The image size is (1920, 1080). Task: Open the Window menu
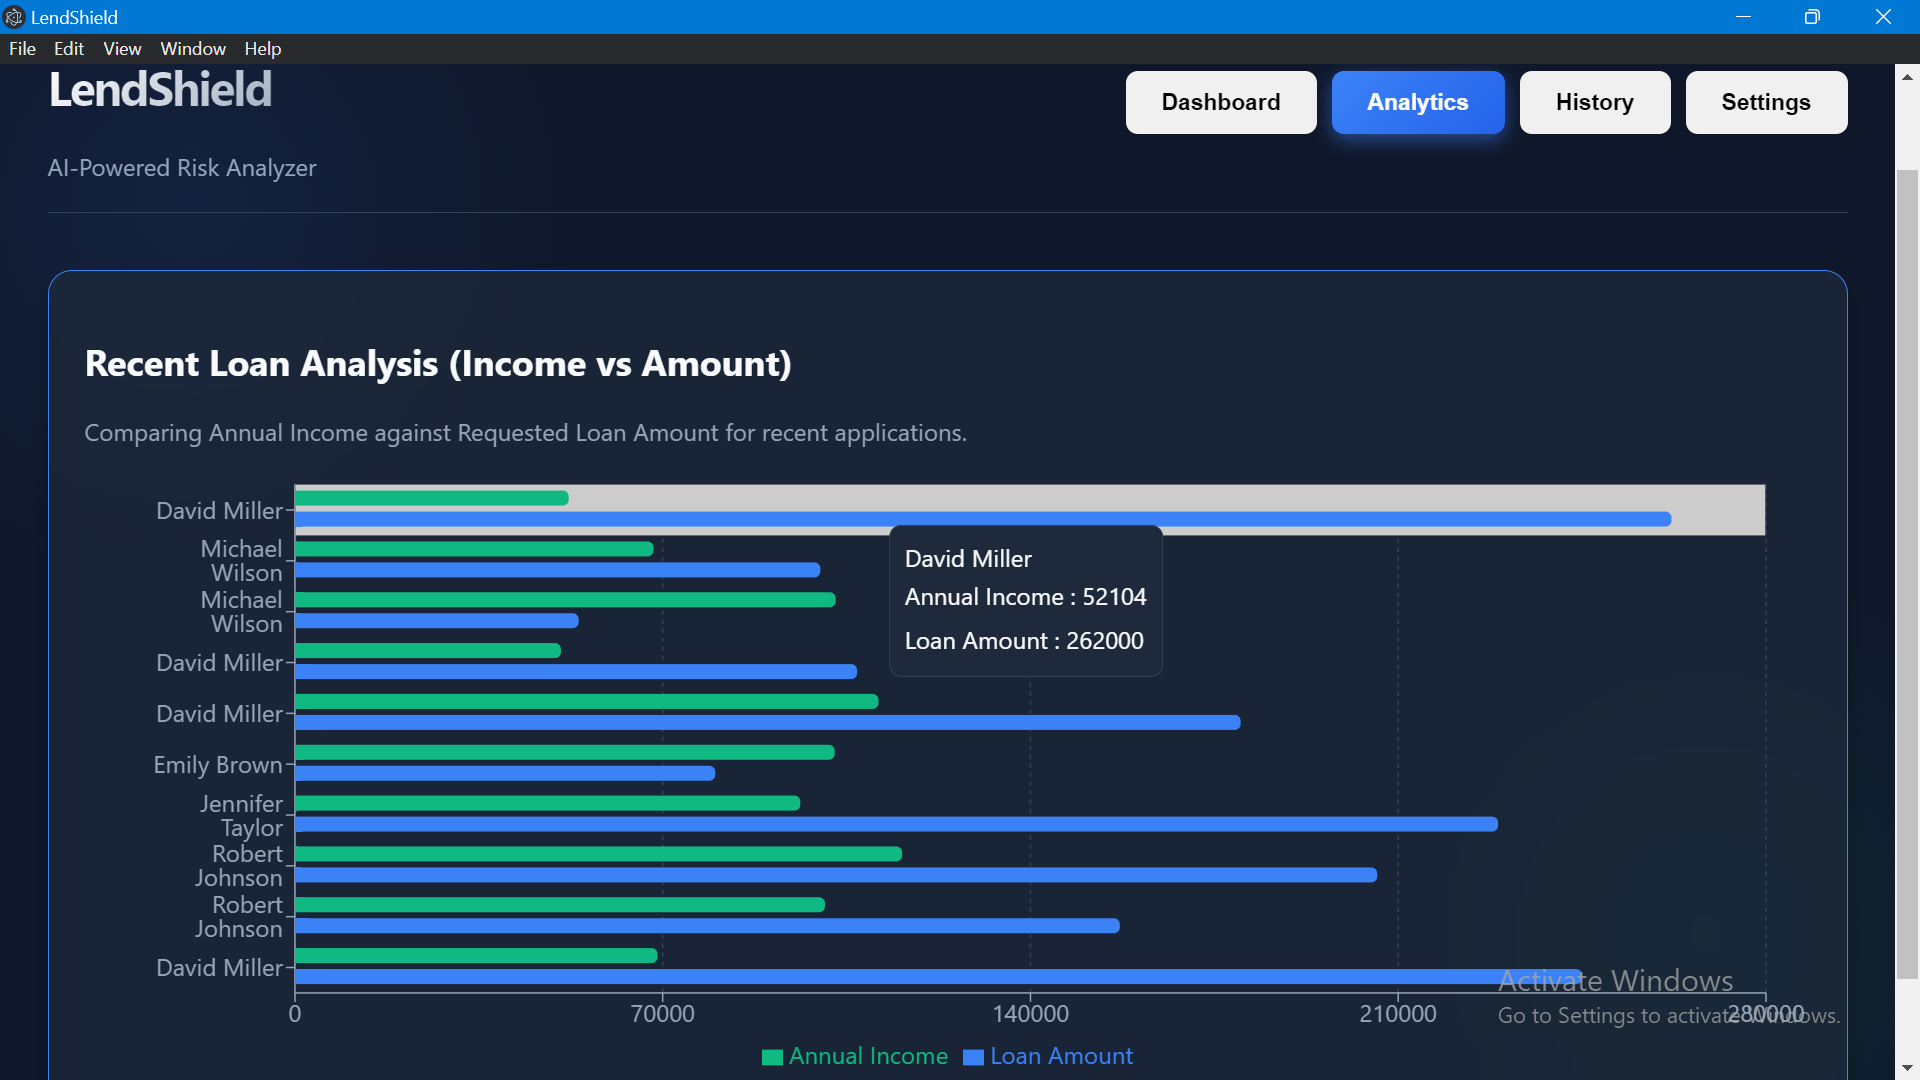pyautogui.click(x=193, y=49)
